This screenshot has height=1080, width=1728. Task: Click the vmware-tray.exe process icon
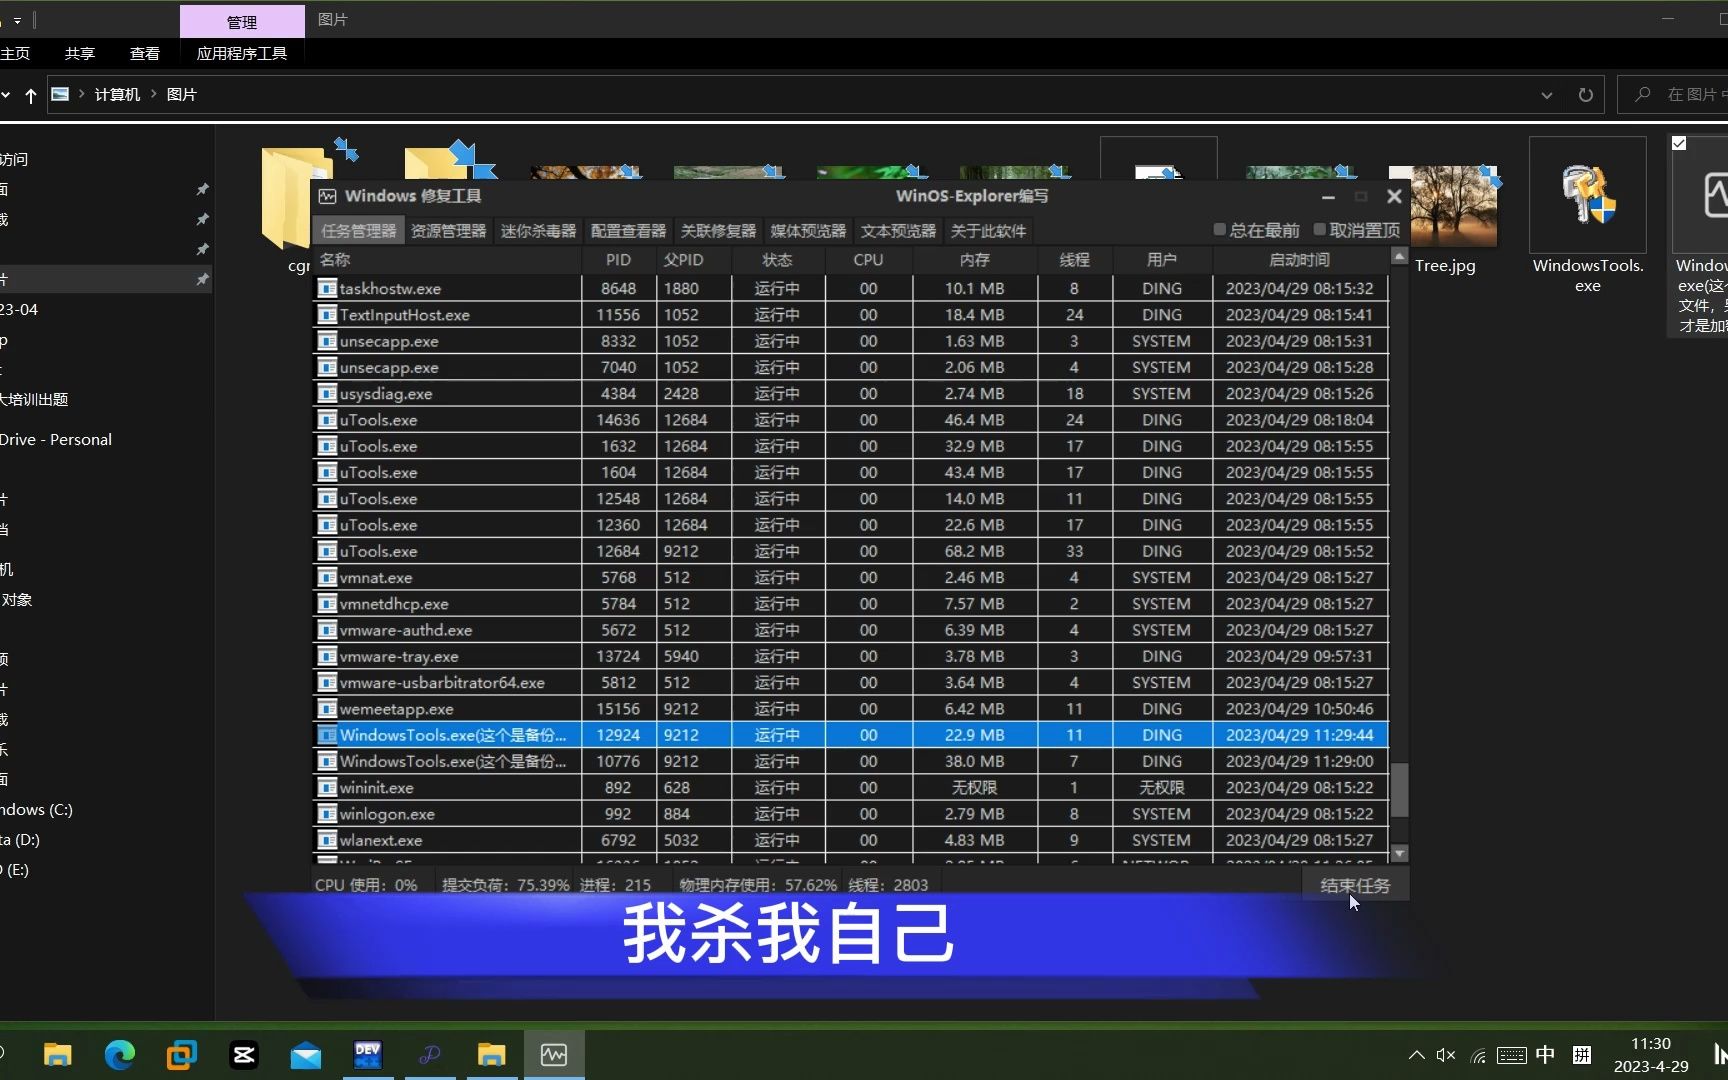(x=327, y=656)
